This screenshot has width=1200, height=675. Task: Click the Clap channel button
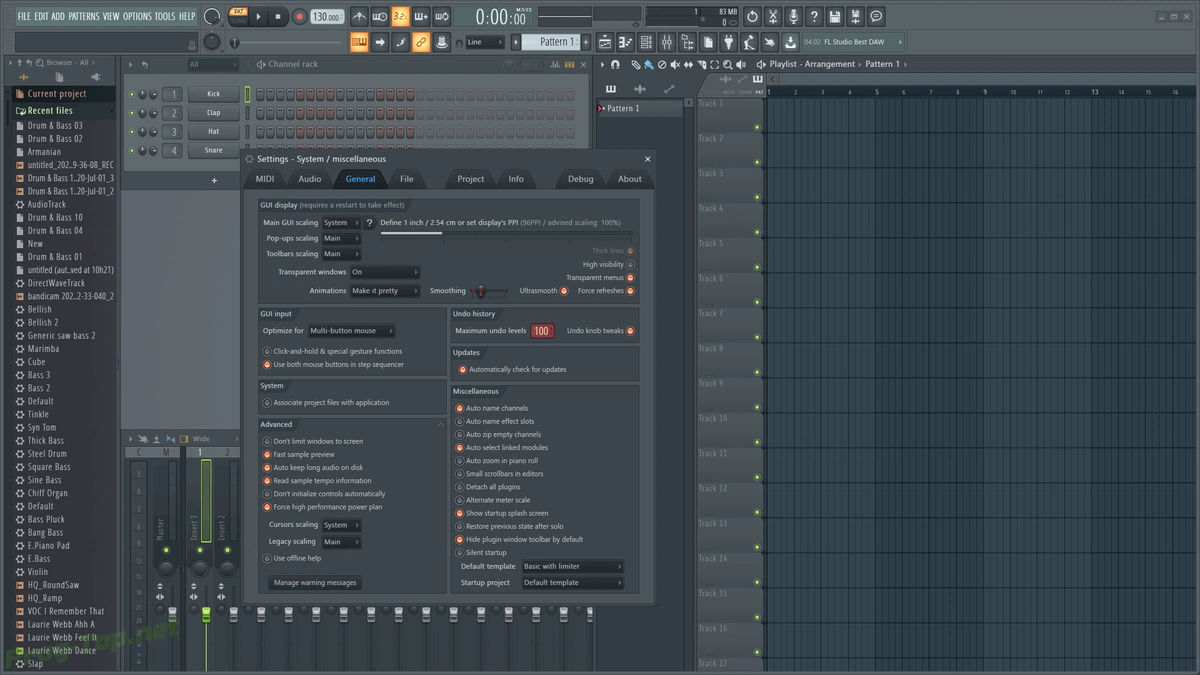coord(213,113)
